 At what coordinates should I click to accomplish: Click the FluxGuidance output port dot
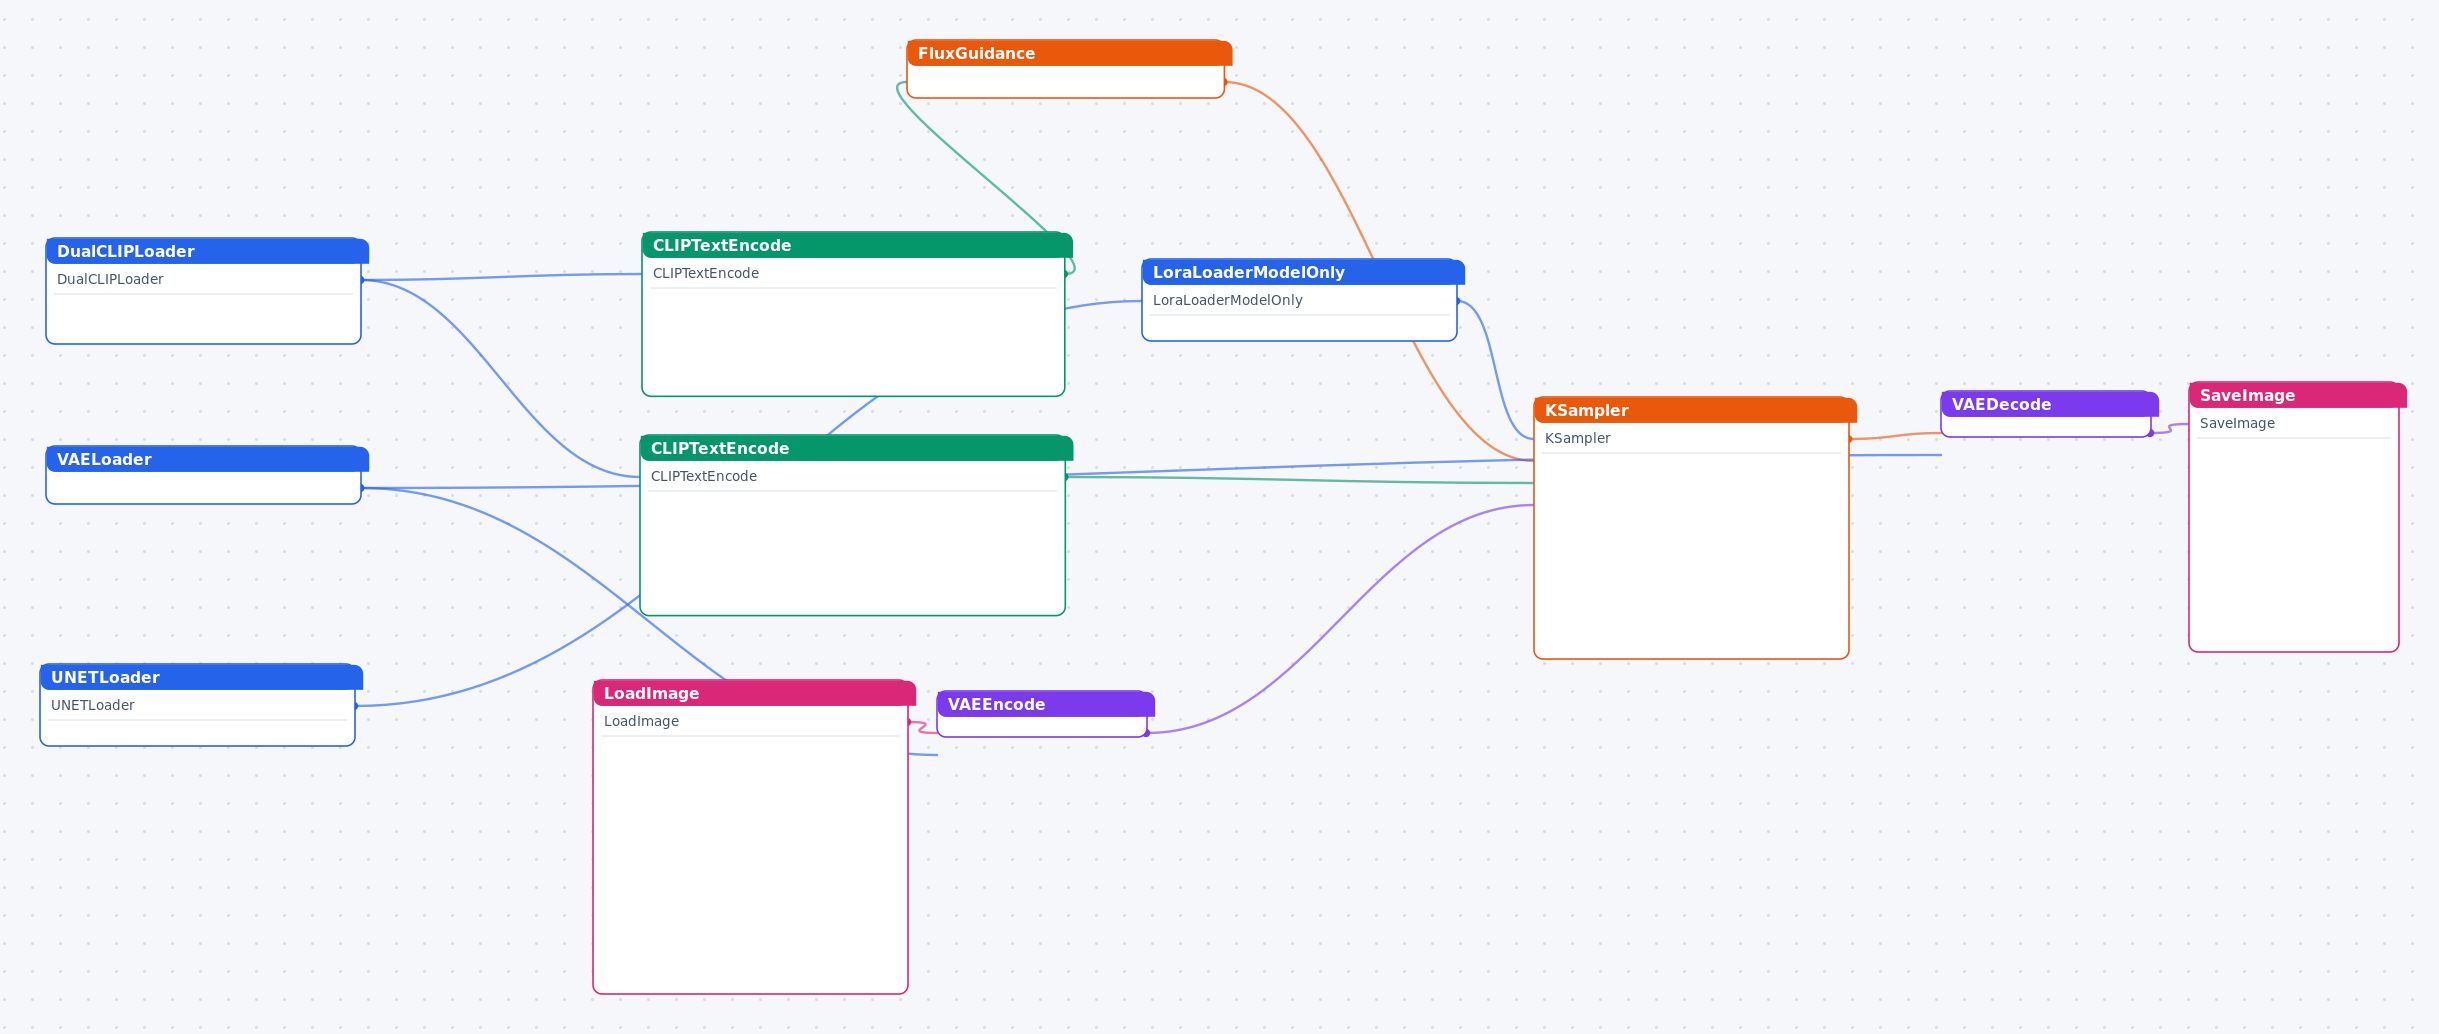pyautogui.click(x=1226, y=82)
